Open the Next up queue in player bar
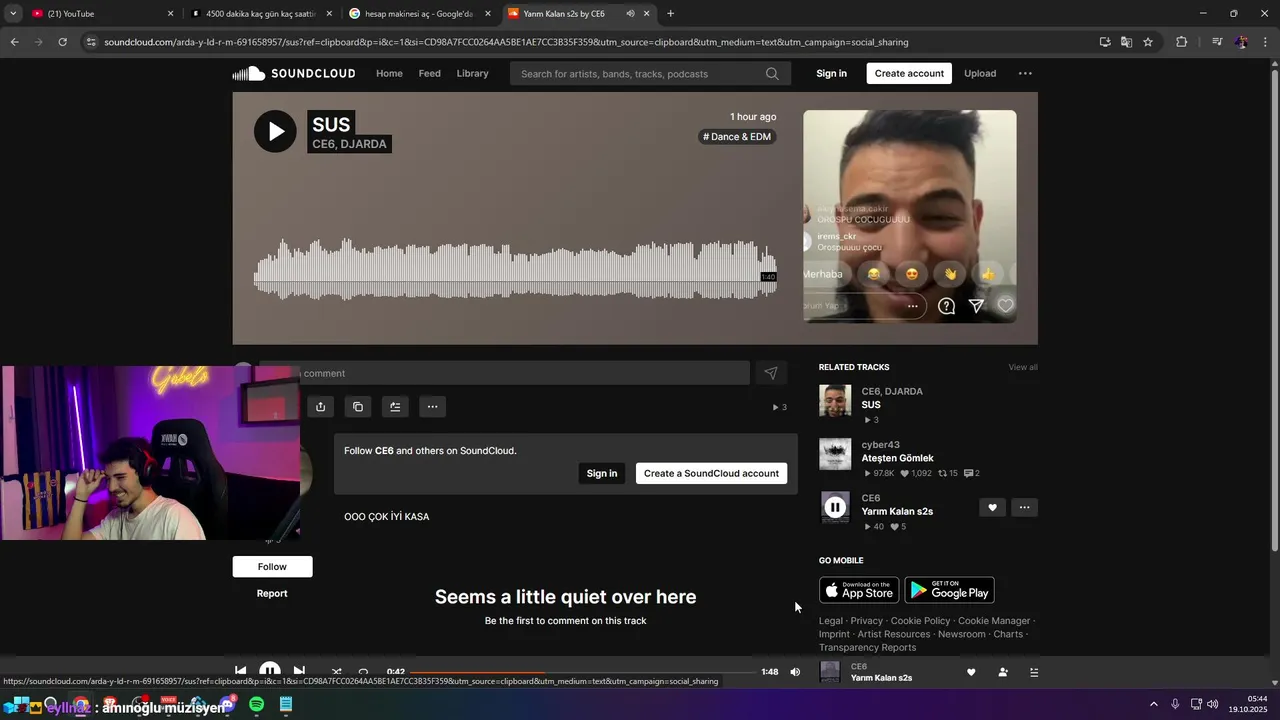1280x720 pixels. click(x=1034, y=672)
